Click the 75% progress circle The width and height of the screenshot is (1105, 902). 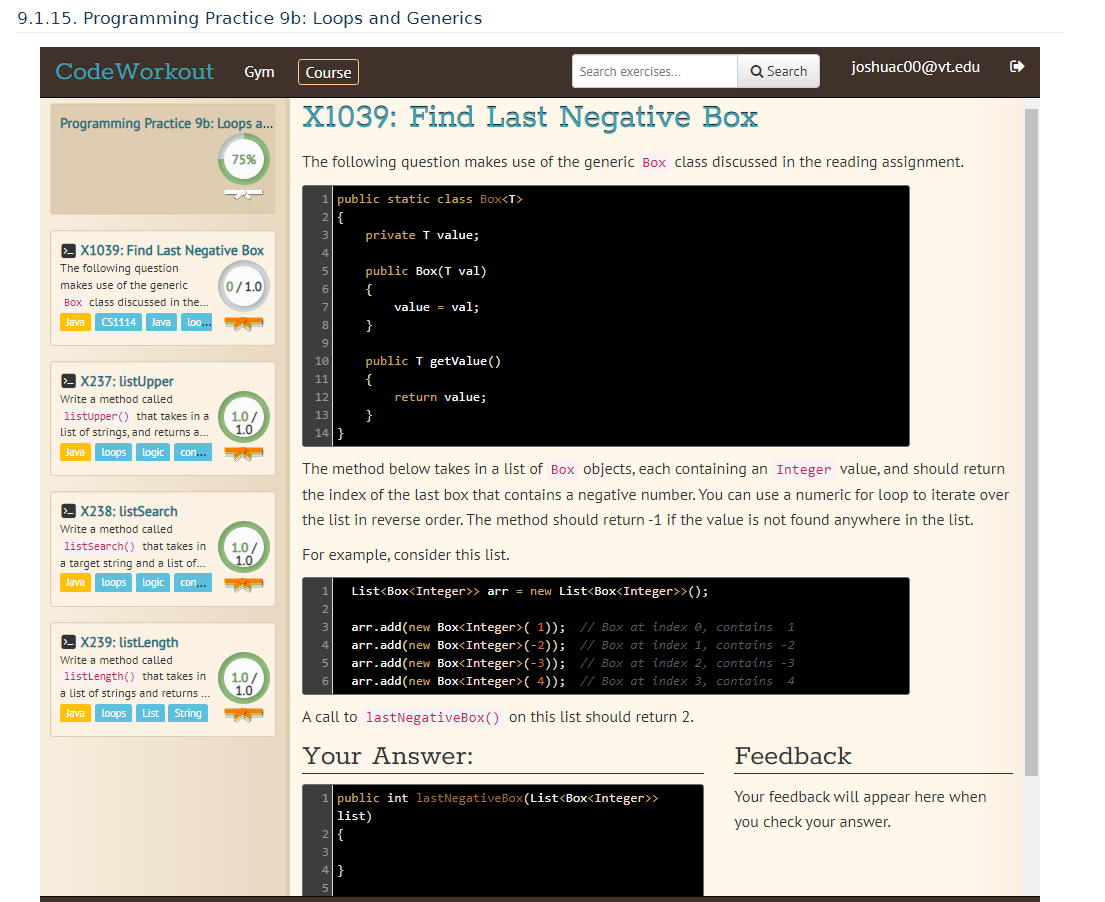point(244,160)
